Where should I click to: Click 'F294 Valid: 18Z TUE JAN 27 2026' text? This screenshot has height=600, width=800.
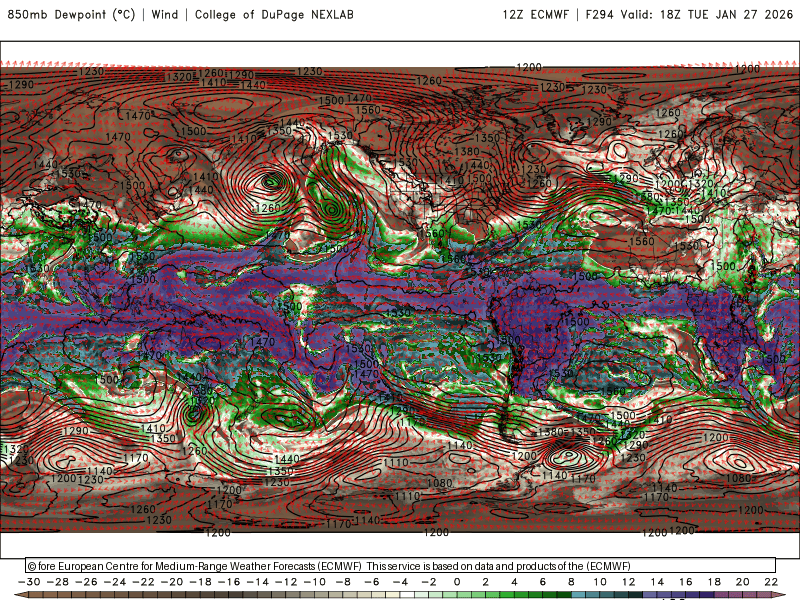tap(689, 14)
